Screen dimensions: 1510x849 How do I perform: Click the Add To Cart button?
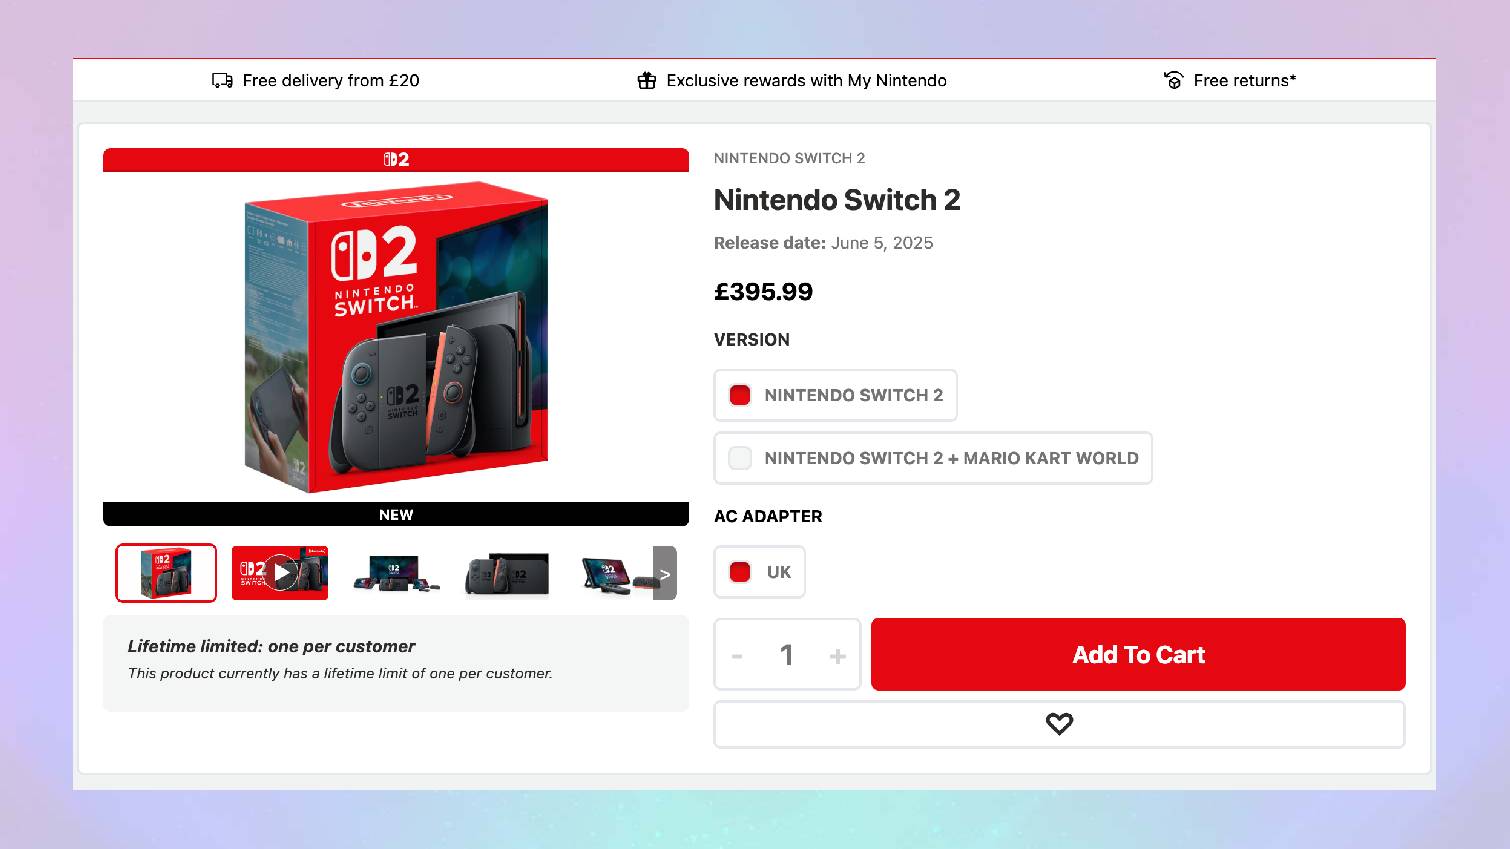1138,655
